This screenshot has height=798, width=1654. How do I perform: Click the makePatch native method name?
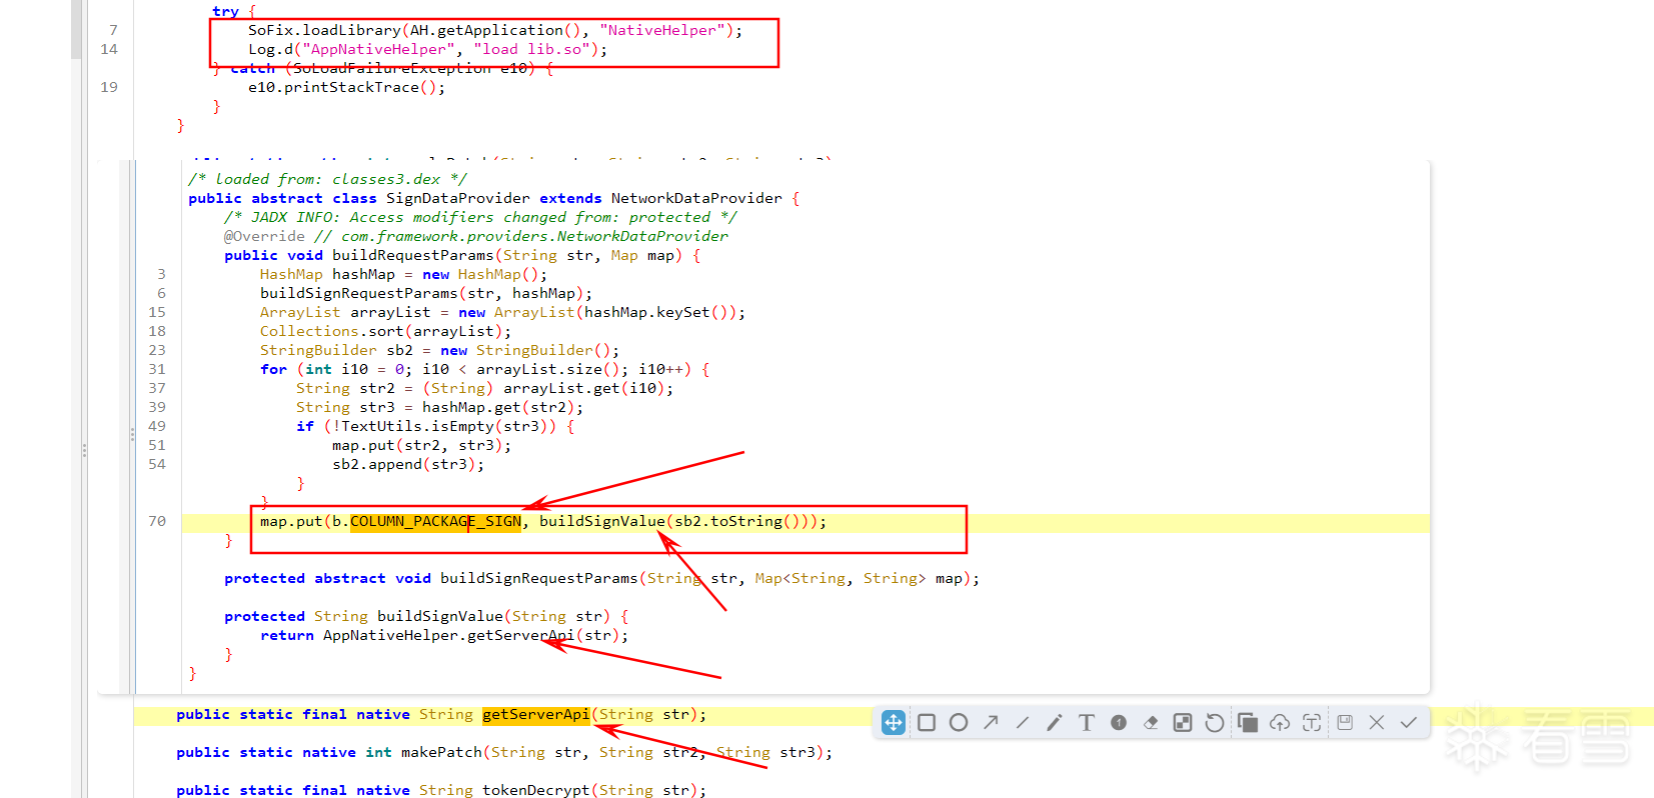[x=441, y=752]
